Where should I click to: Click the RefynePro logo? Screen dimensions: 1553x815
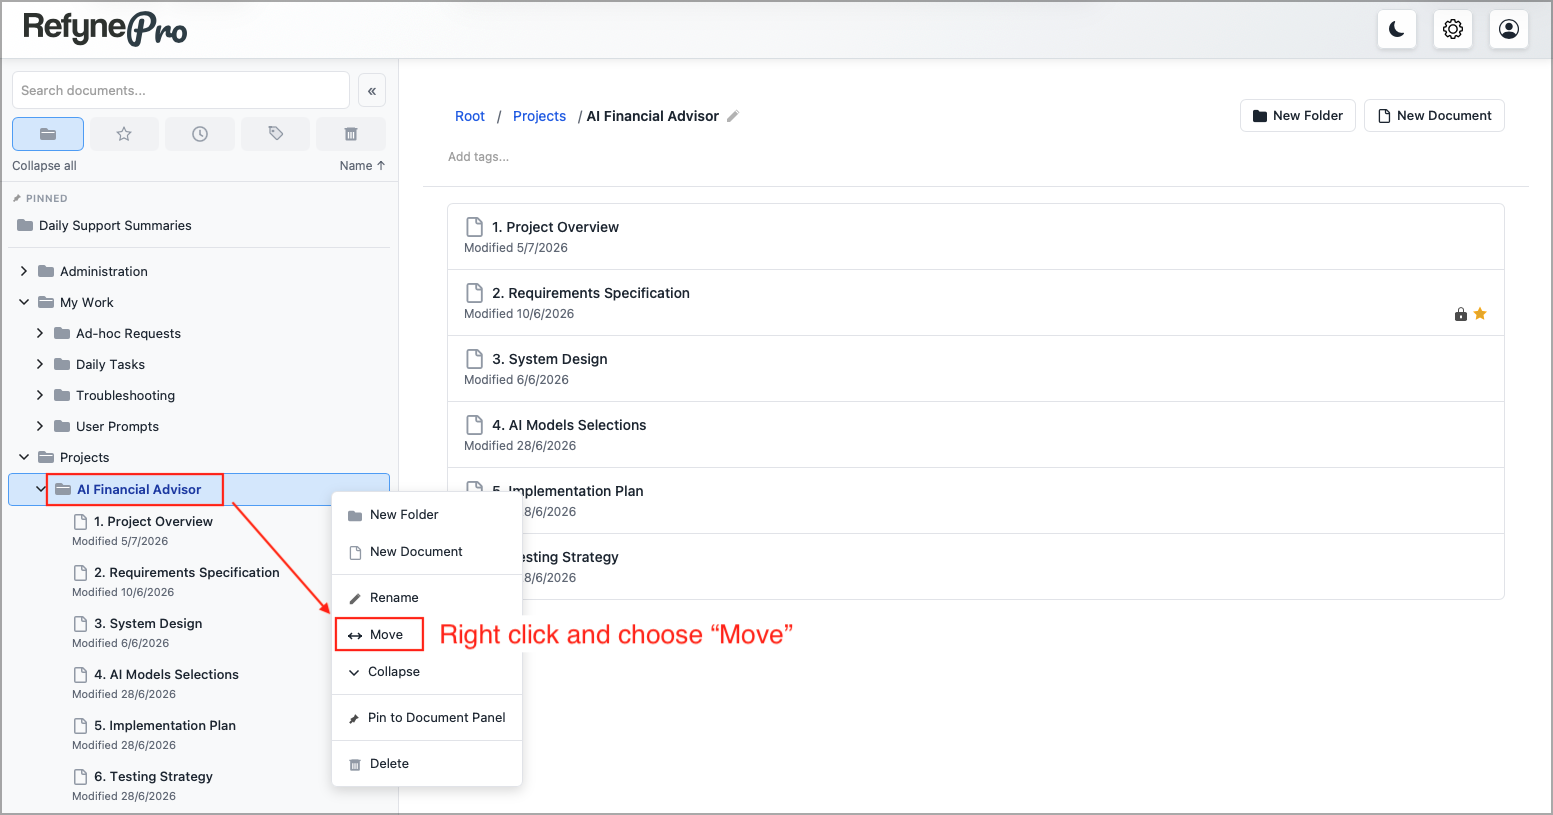coord(105,28)
